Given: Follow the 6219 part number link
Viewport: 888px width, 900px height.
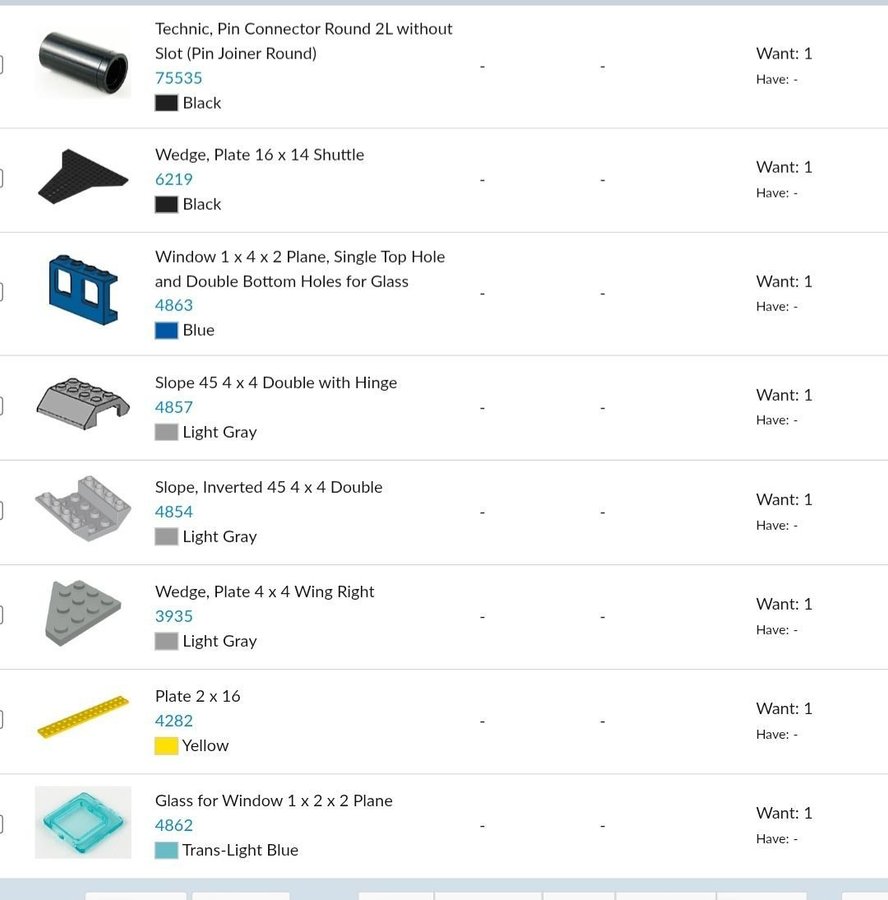Looking at the screenshot, I should point(174,179).
